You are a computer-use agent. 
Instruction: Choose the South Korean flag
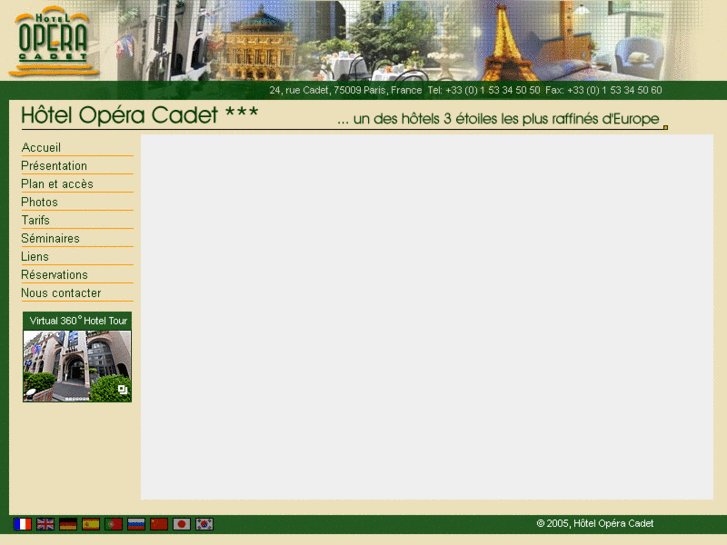(x=204, y=524)
